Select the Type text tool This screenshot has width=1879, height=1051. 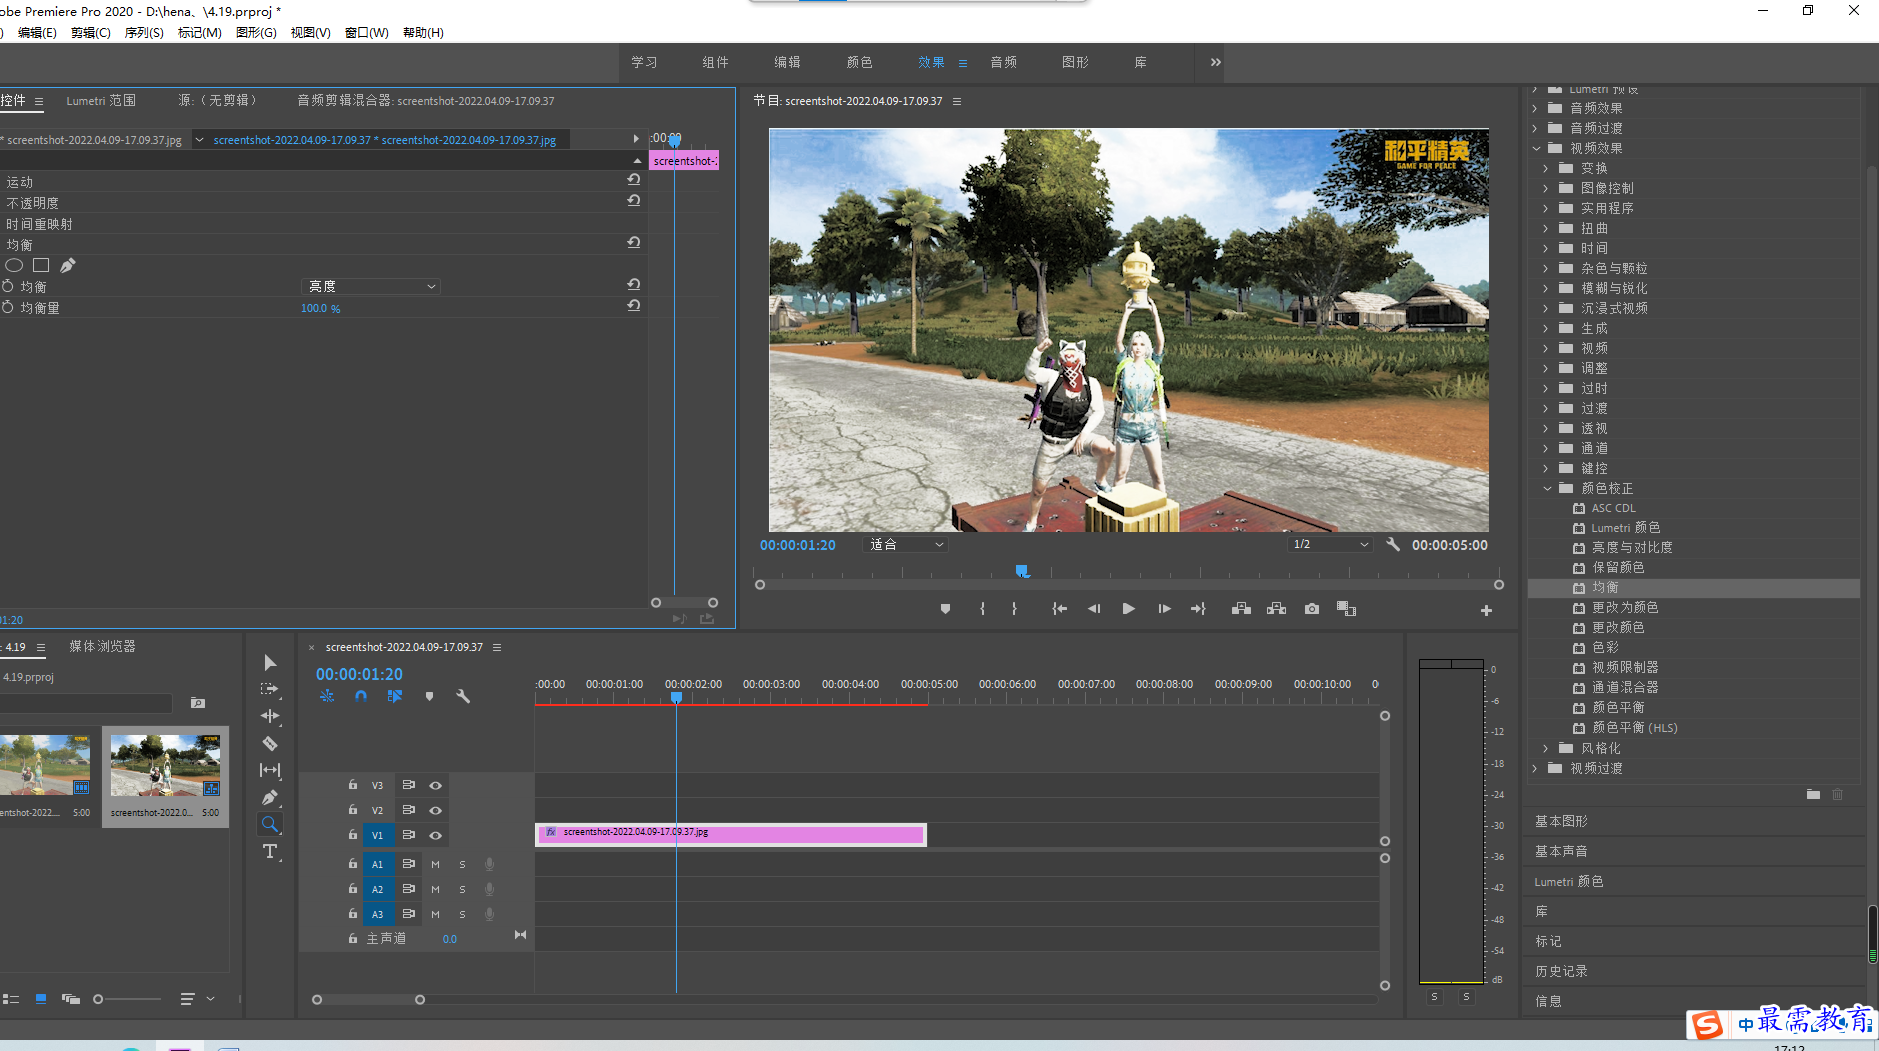pos(270,851)
